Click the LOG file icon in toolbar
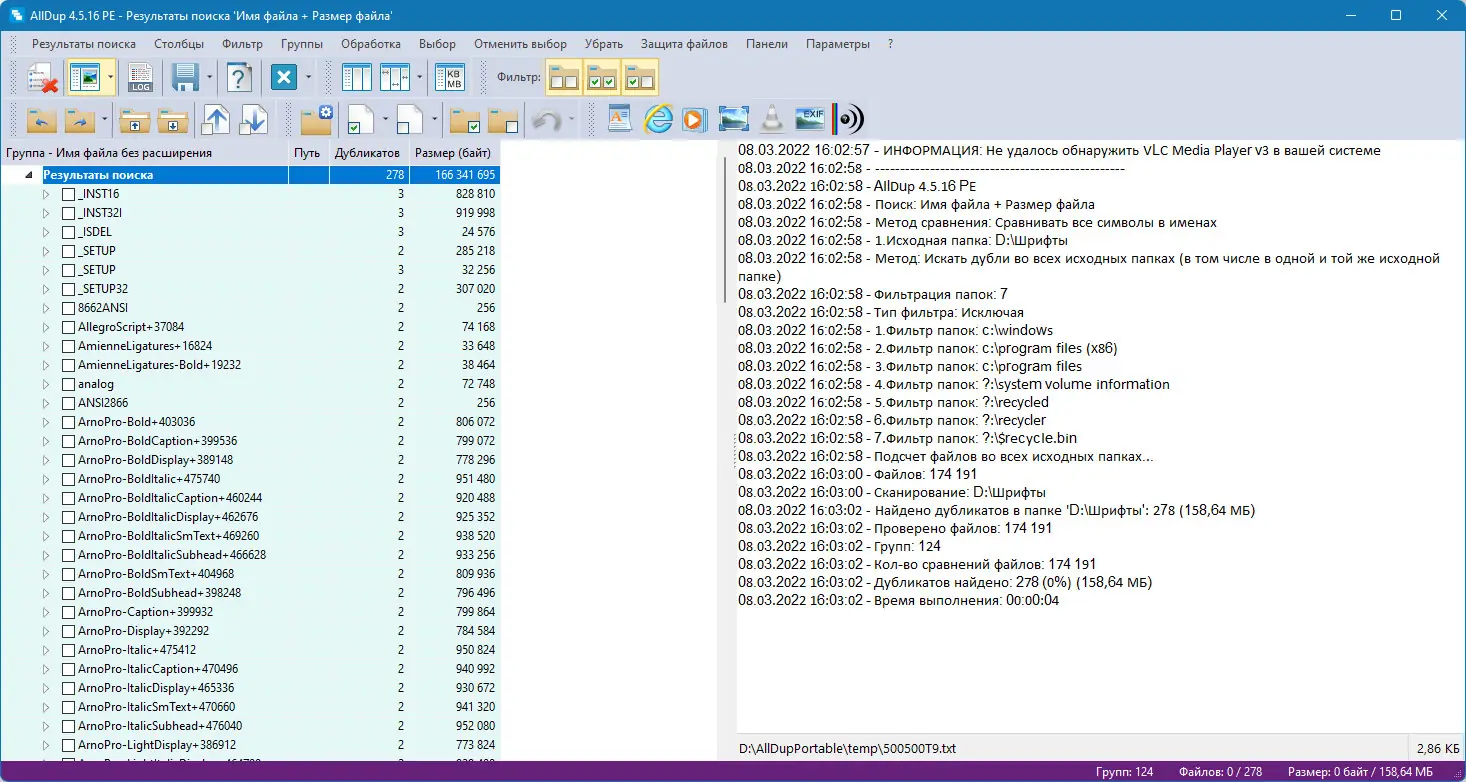Screen dimensions: 1466x782 pyautogui.click(x=139, y=78)
